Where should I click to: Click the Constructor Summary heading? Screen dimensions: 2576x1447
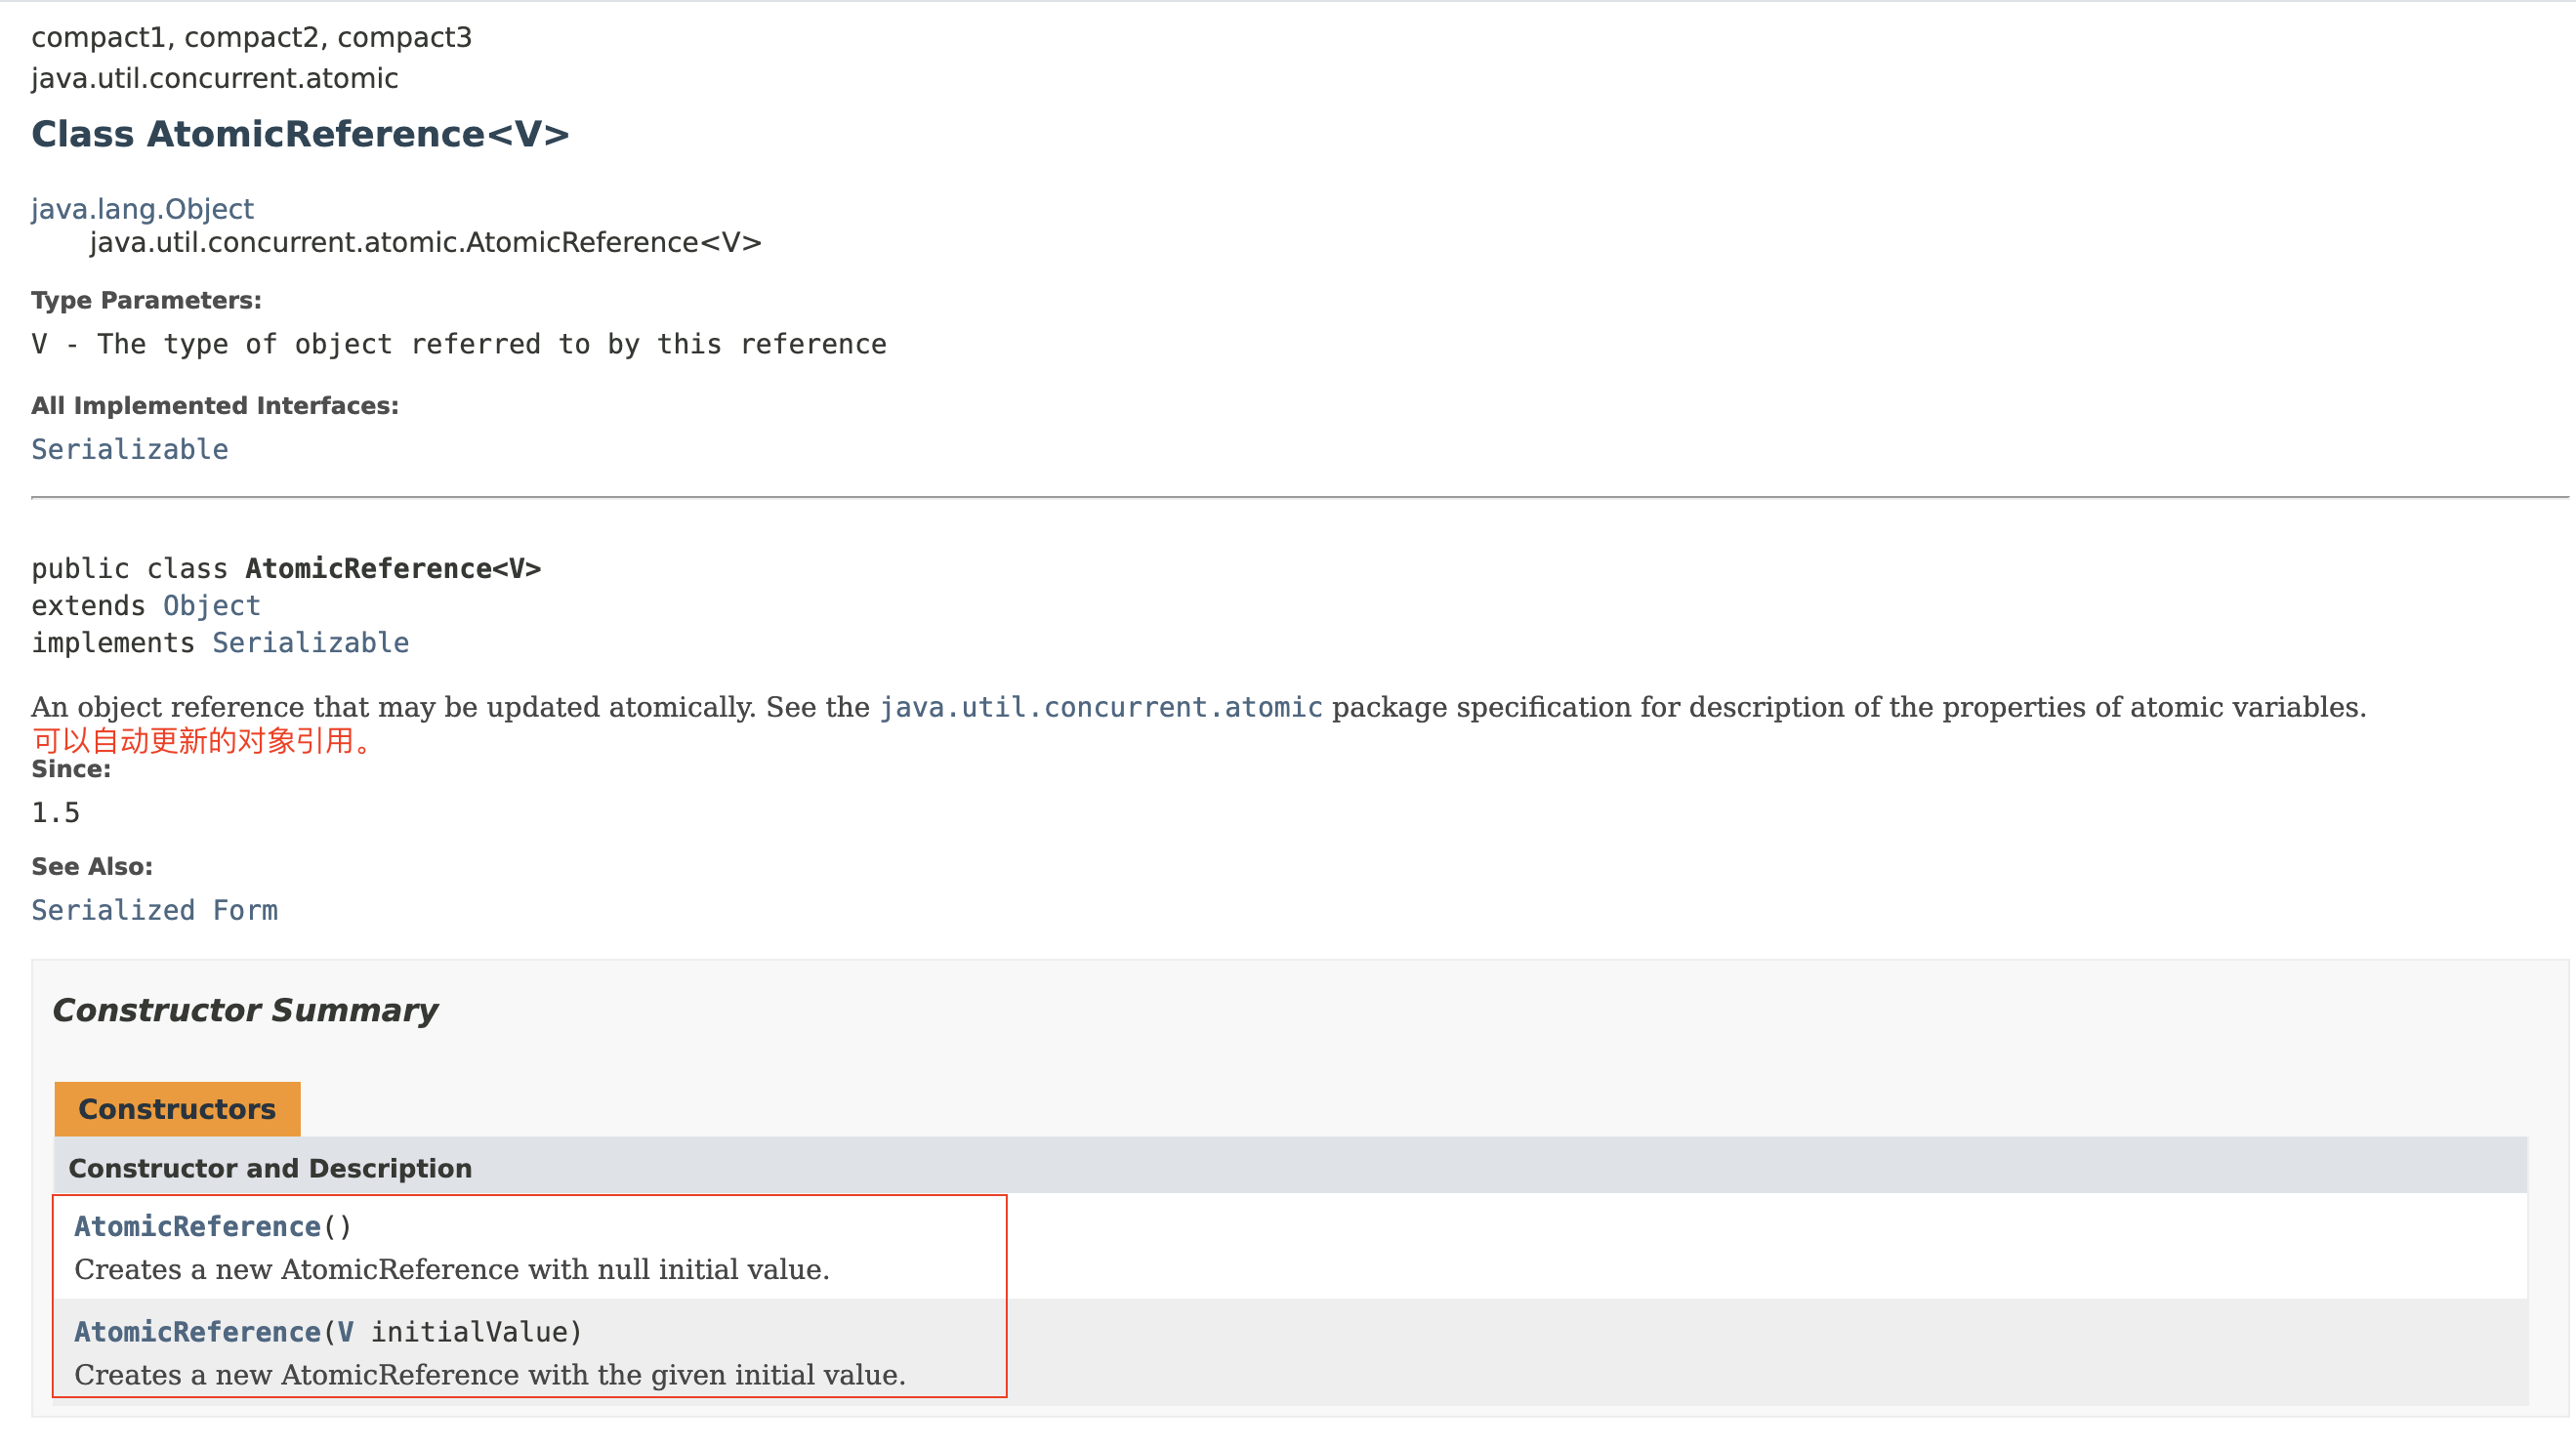[x=245, y=1009]
